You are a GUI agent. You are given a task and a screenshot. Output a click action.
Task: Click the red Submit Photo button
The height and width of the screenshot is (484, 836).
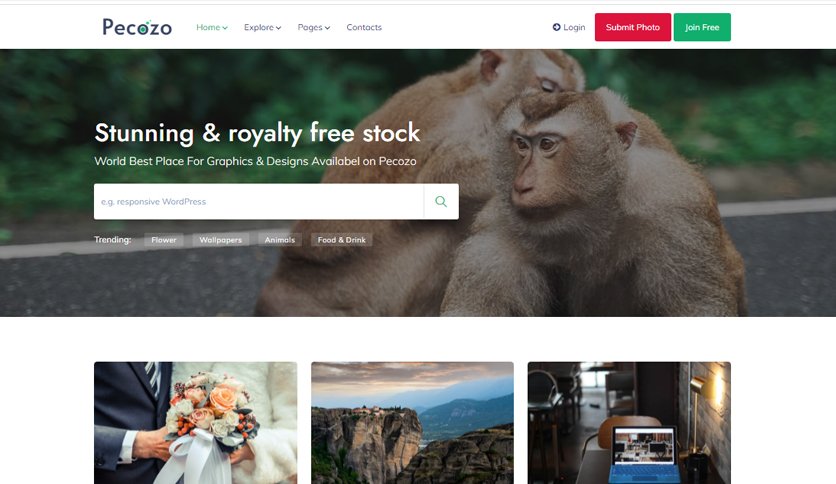pos(633,27)
